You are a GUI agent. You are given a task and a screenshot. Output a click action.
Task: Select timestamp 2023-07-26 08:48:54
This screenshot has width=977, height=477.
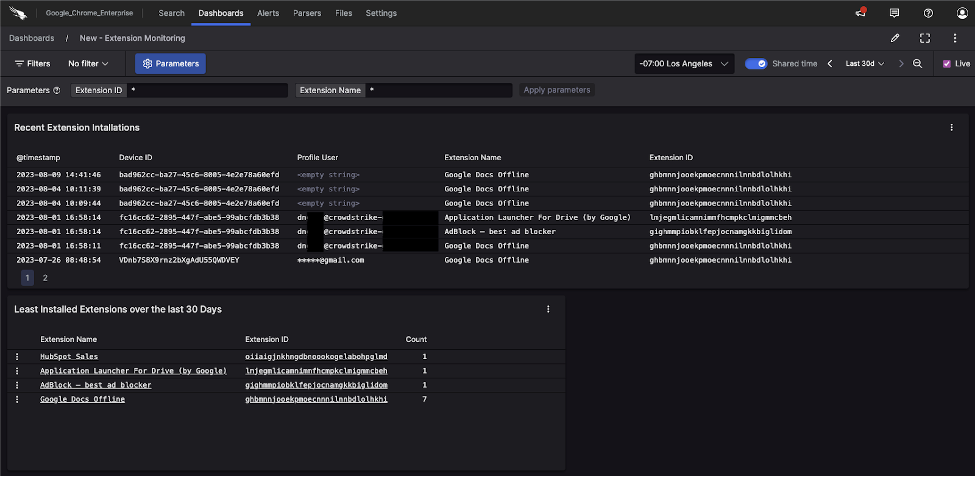click(59, 260)
